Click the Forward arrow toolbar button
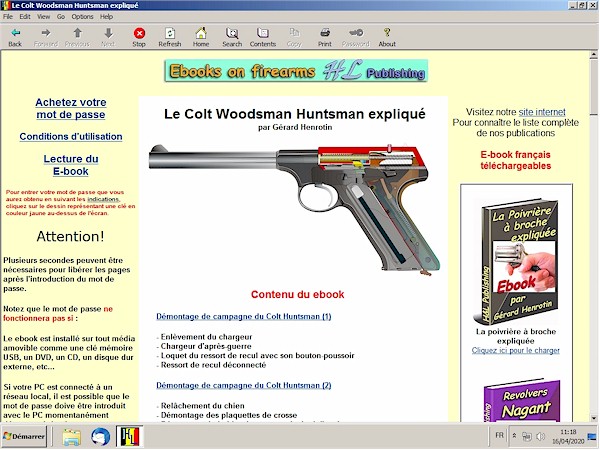 46,37
